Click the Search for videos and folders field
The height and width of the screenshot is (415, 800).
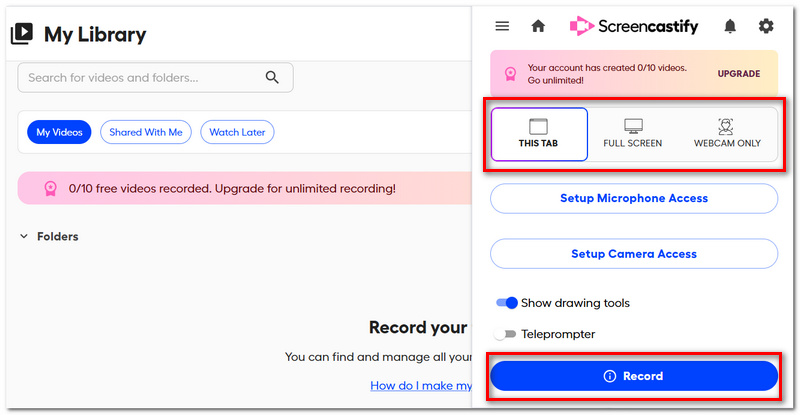tap(155, 78)
